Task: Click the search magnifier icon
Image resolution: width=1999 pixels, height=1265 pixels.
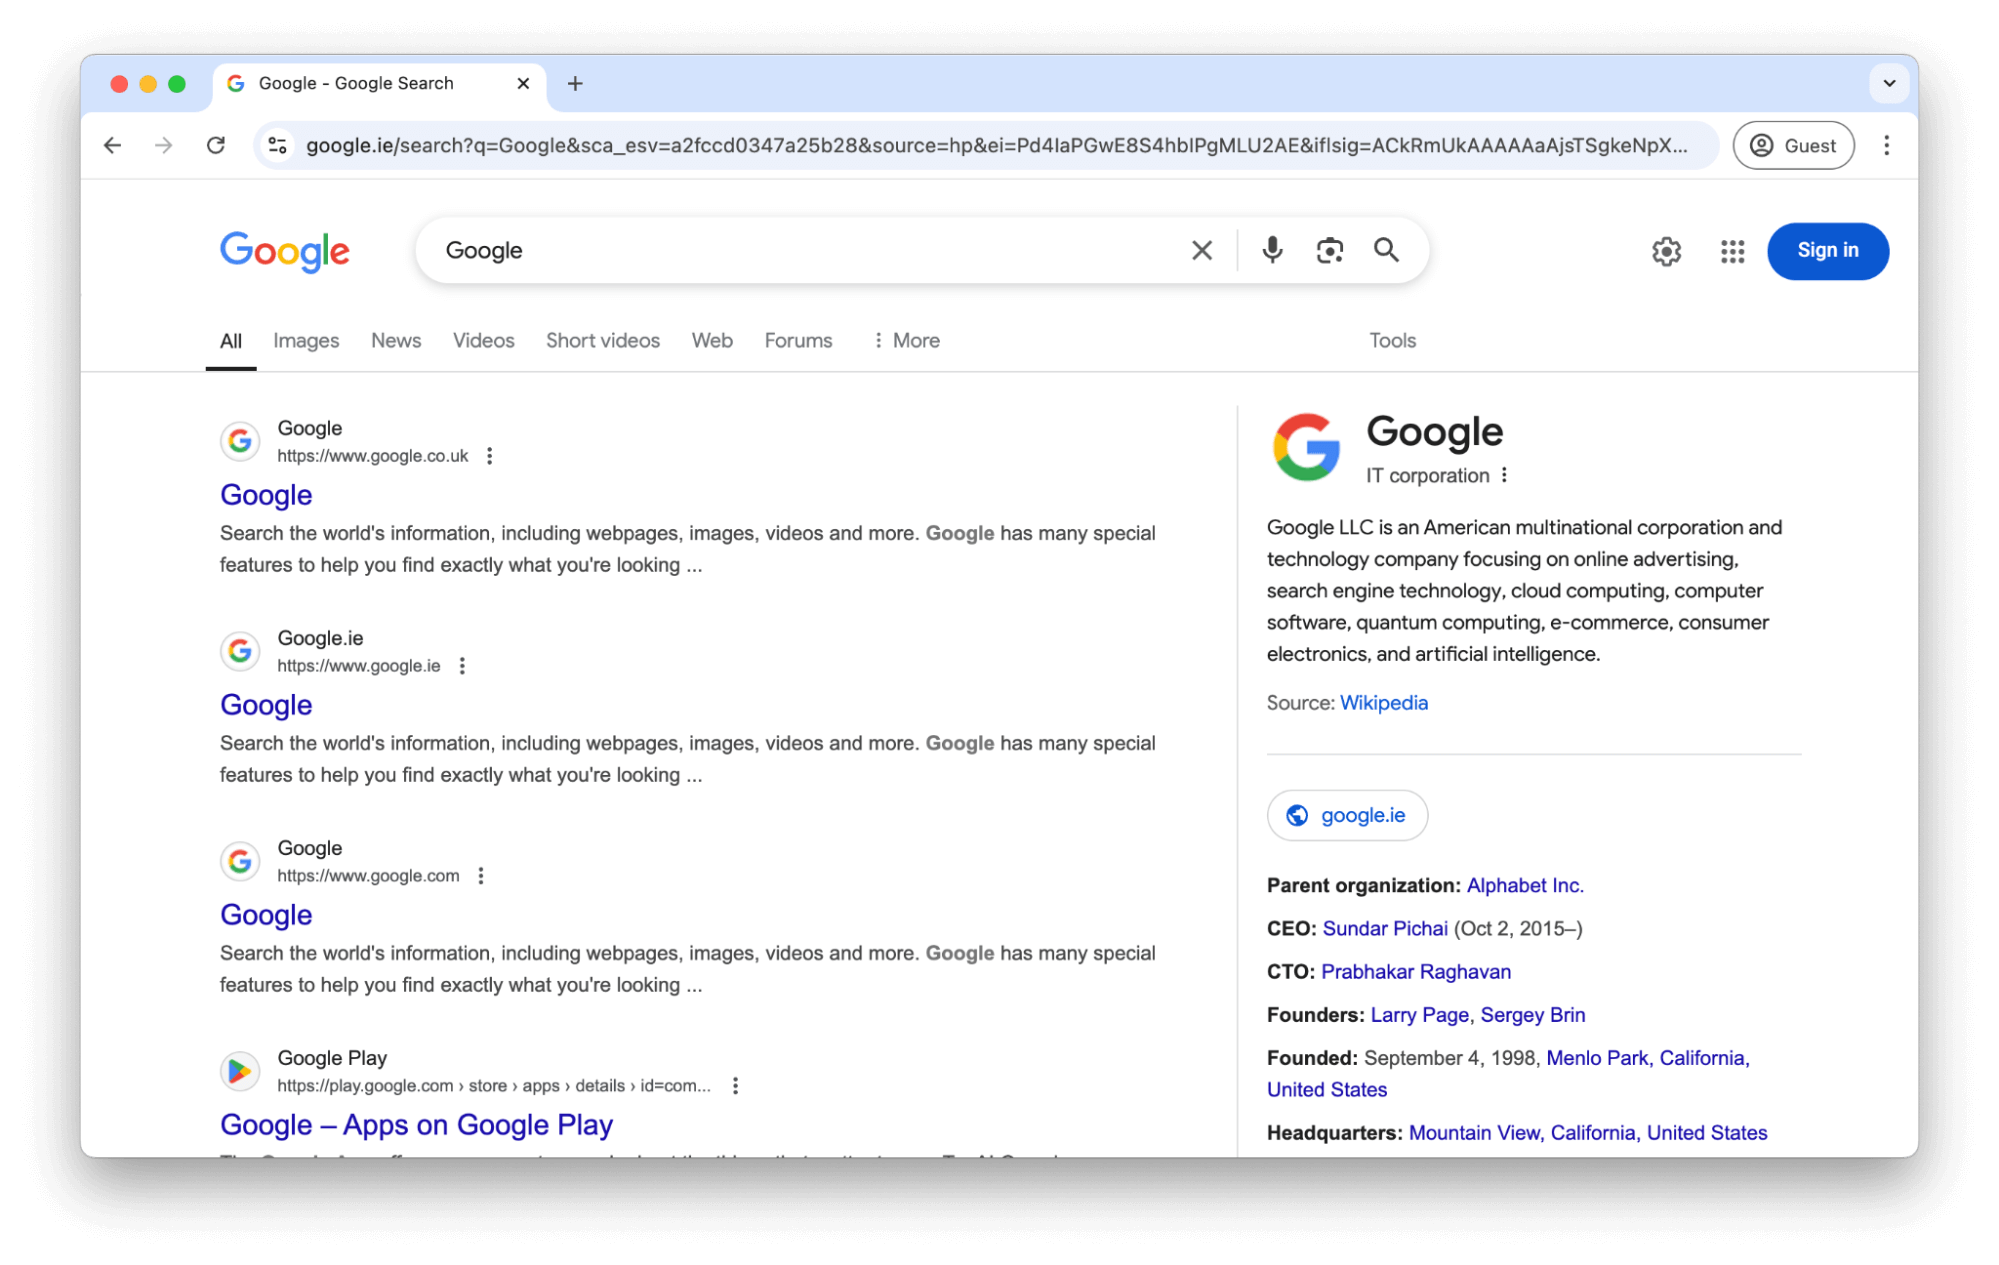Action: (1386, 250)
